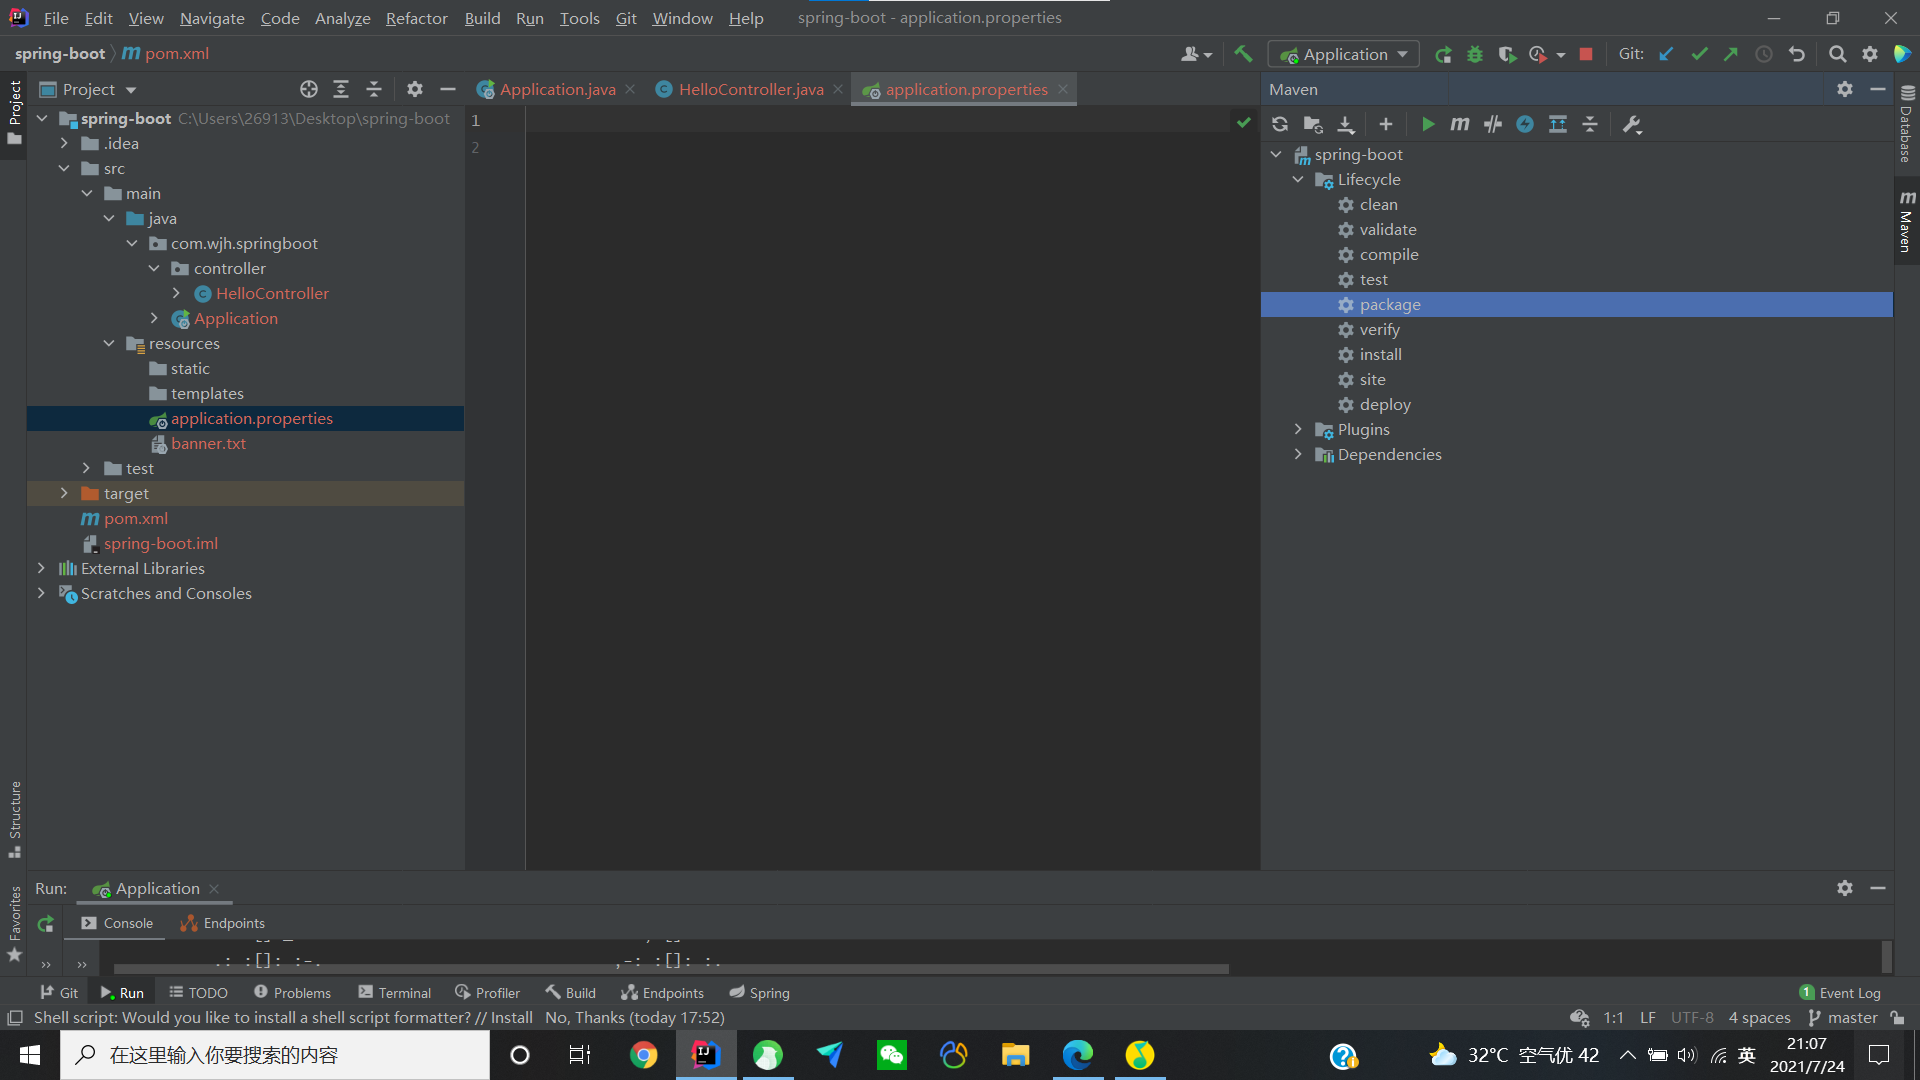The width and height of the screenshot is (1920, 1080).
Task: Download Sources and Documentation in Maven toolbar
Action: [x=1346, y=124]
